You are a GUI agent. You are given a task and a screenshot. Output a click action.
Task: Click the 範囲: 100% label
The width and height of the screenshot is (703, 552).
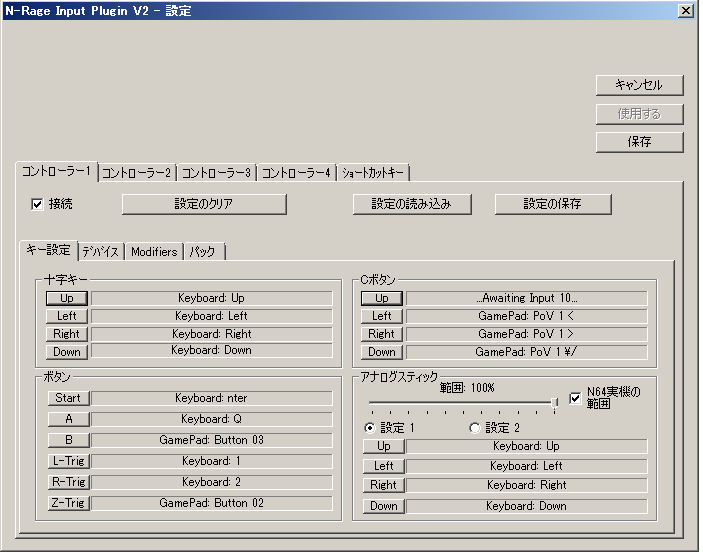467,388
